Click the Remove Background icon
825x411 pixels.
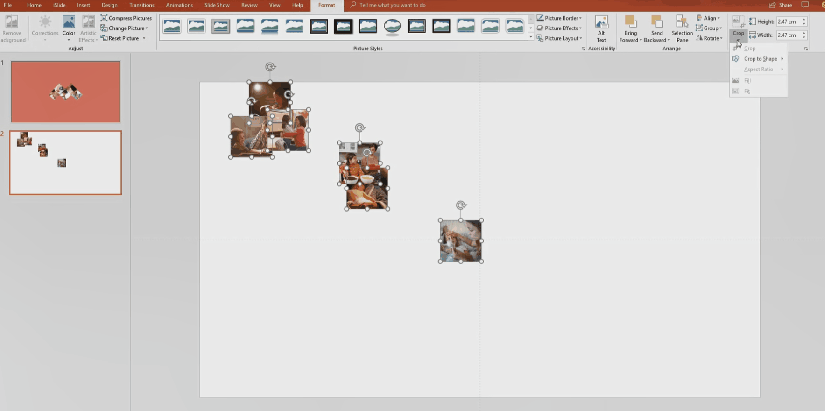click(x=12, y=22)
